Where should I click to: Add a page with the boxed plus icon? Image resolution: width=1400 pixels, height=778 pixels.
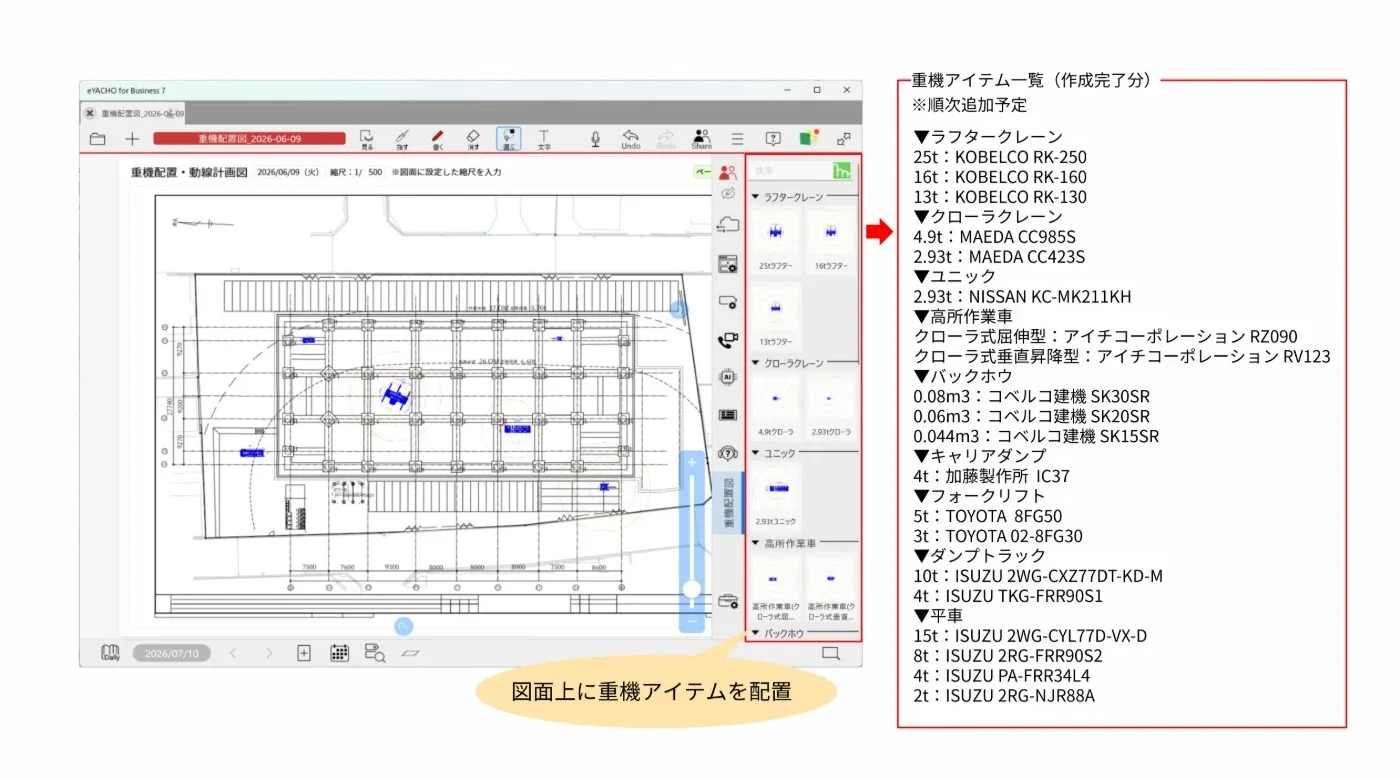tap(304, 653)
